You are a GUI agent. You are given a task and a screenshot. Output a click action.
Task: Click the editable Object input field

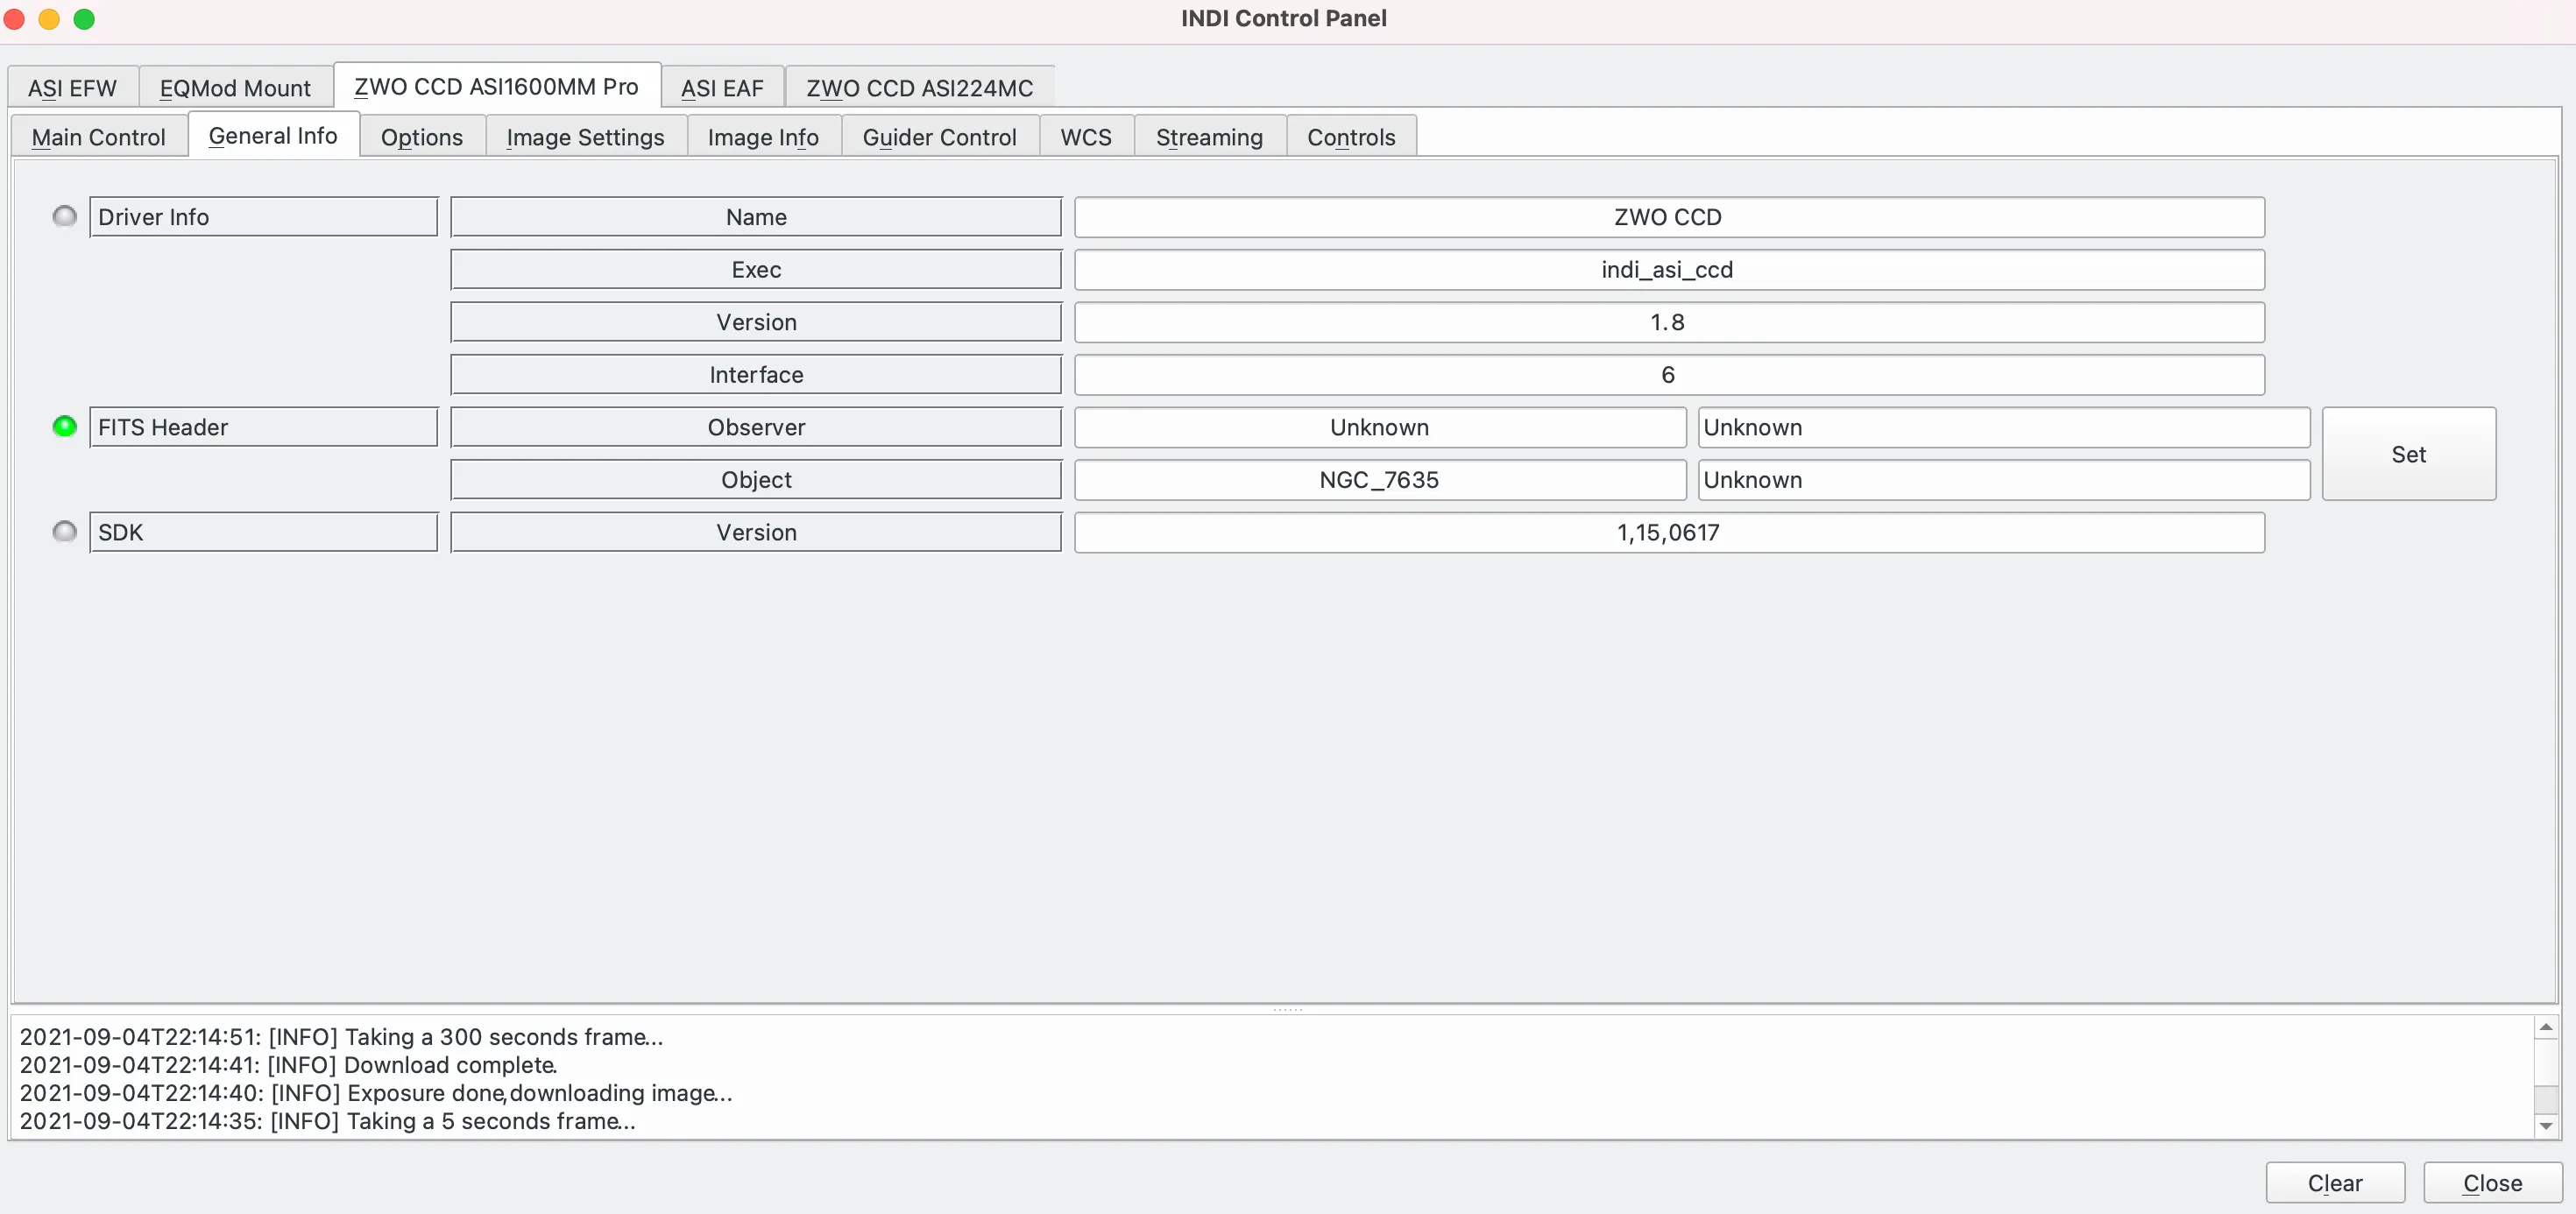click(2003, 480)
